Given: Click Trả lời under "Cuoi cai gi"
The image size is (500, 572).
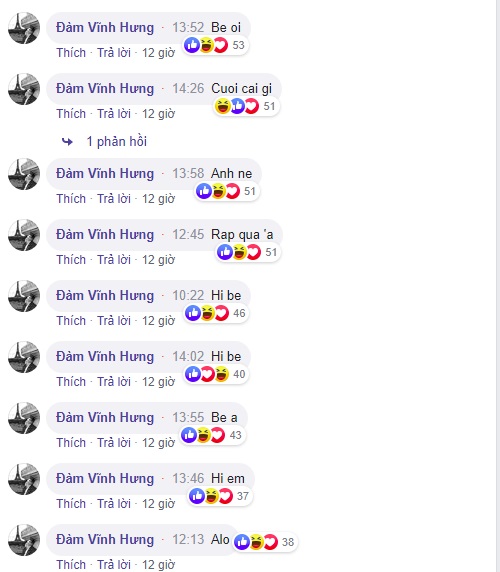Looking at the screenshot, I should pyautogui.click(x=114, y=114).
